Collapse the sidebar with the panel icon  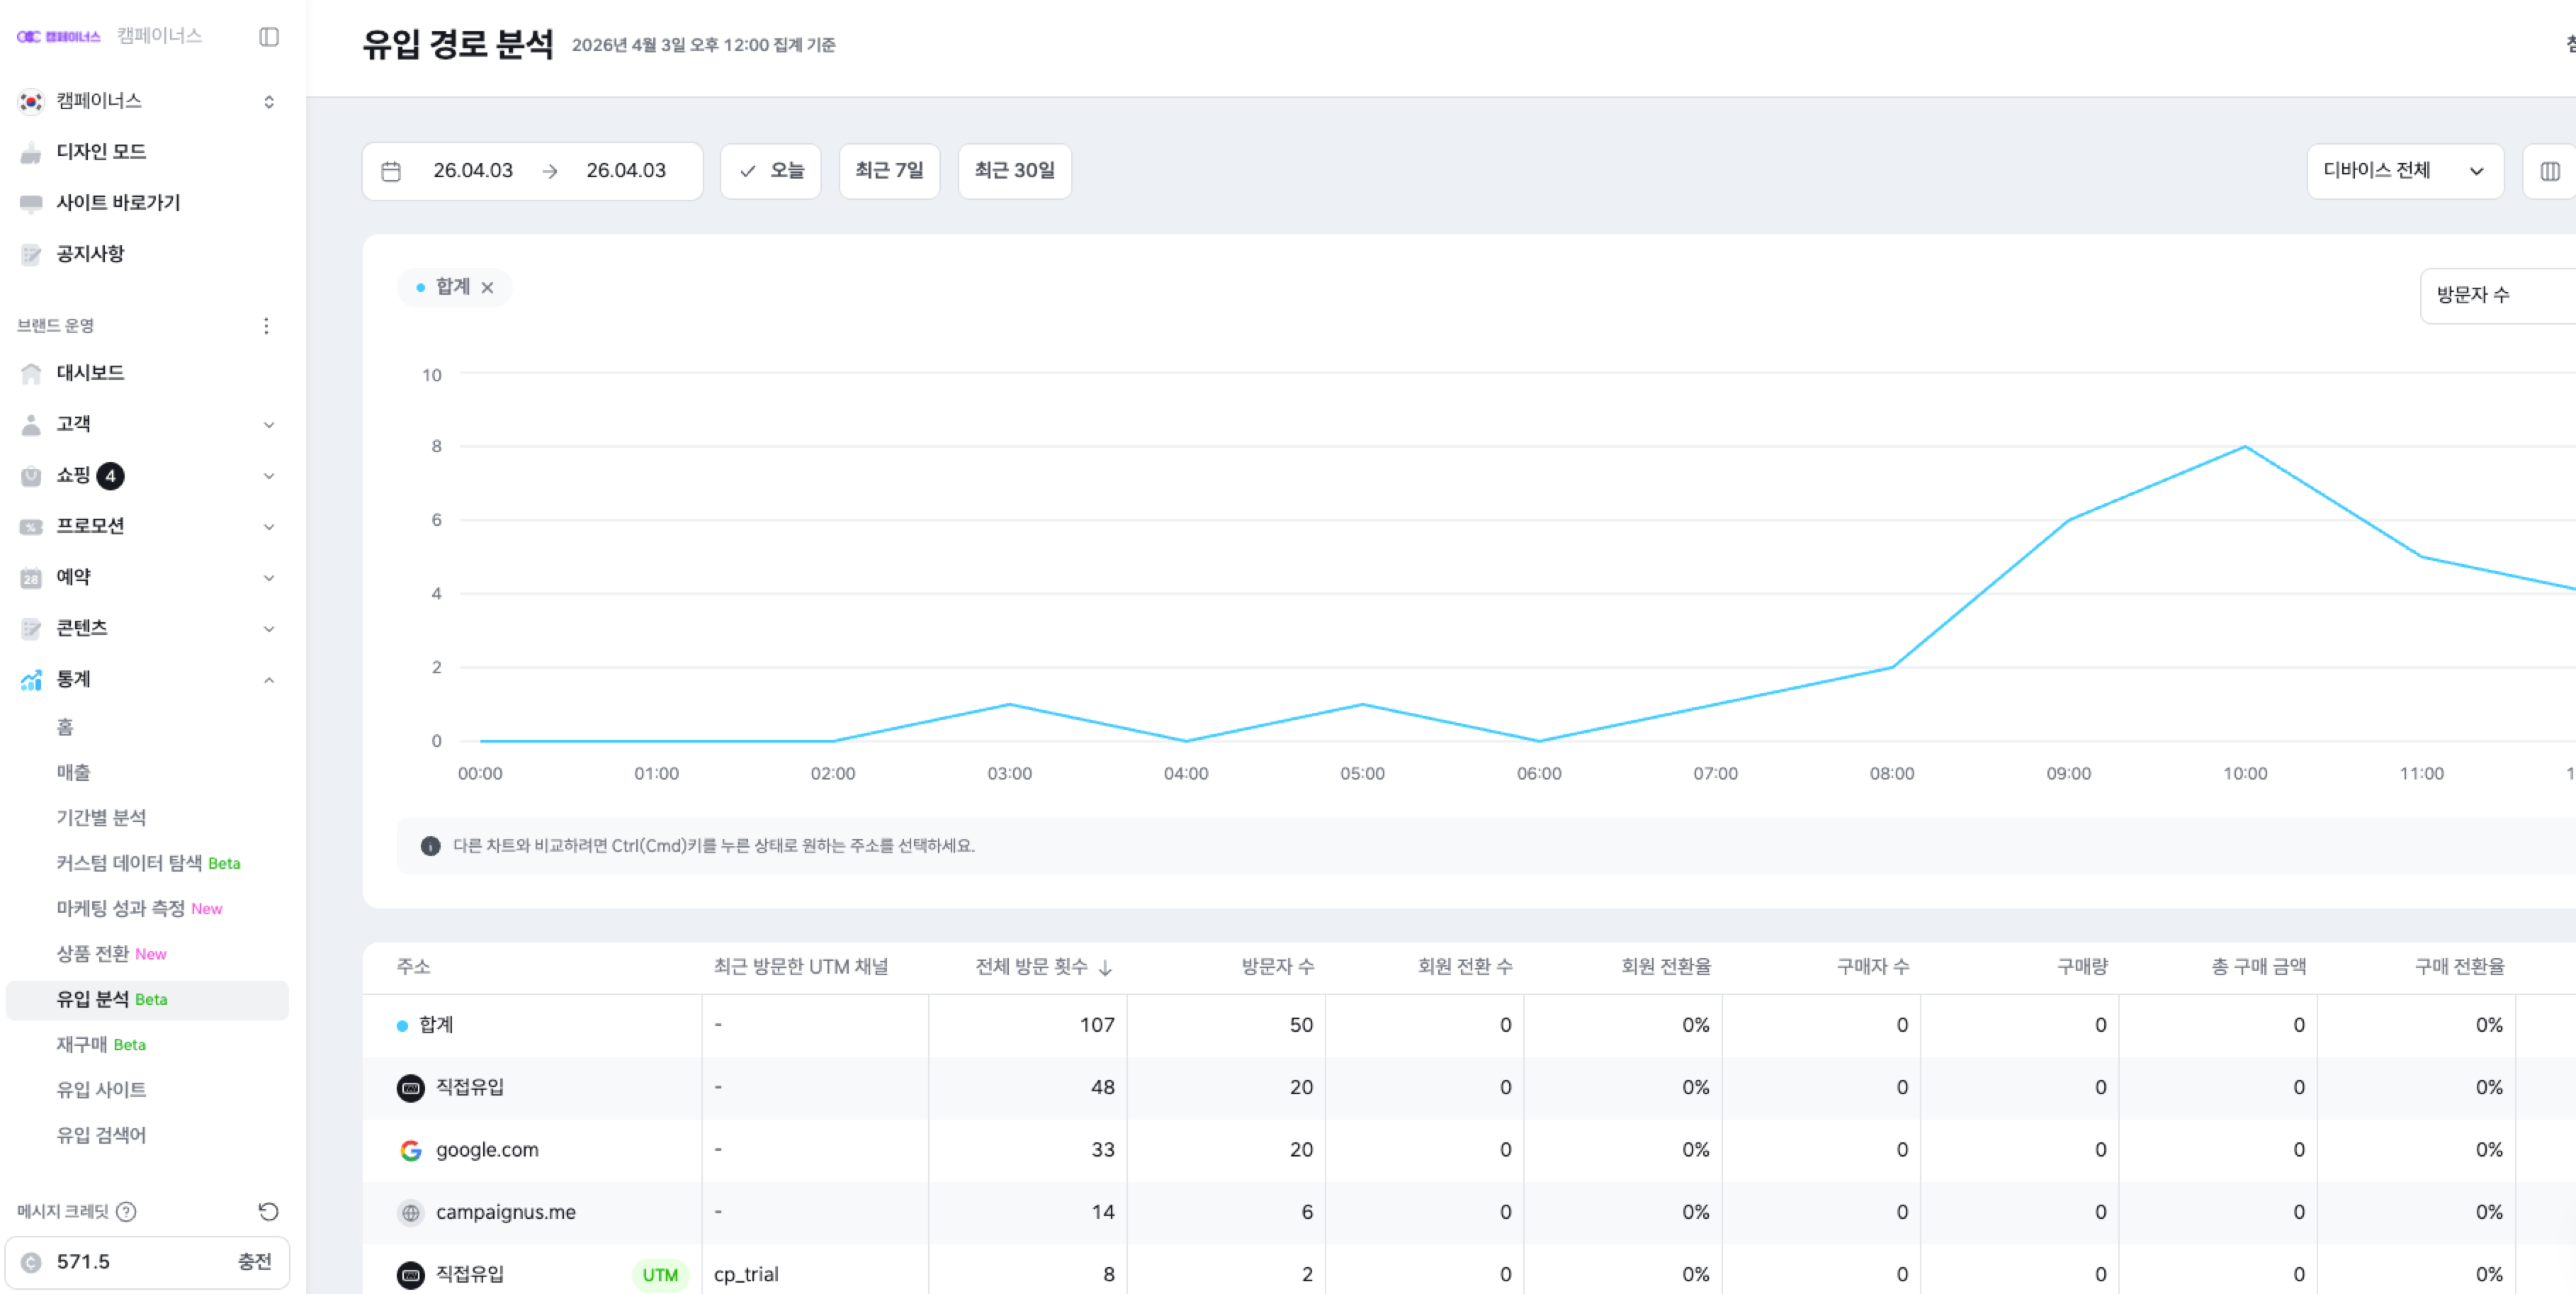click(268, 37)
